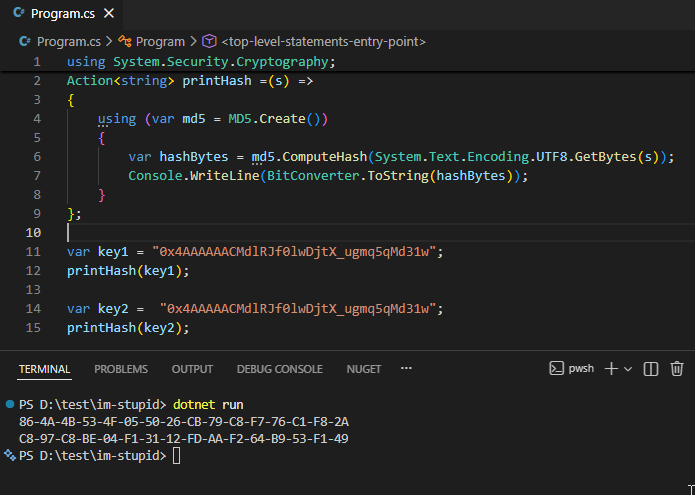The width and height of the screenshot is (695, 495).
Task: Click the method cube icon in breadcrumb
Action: [x=209, y=42]
